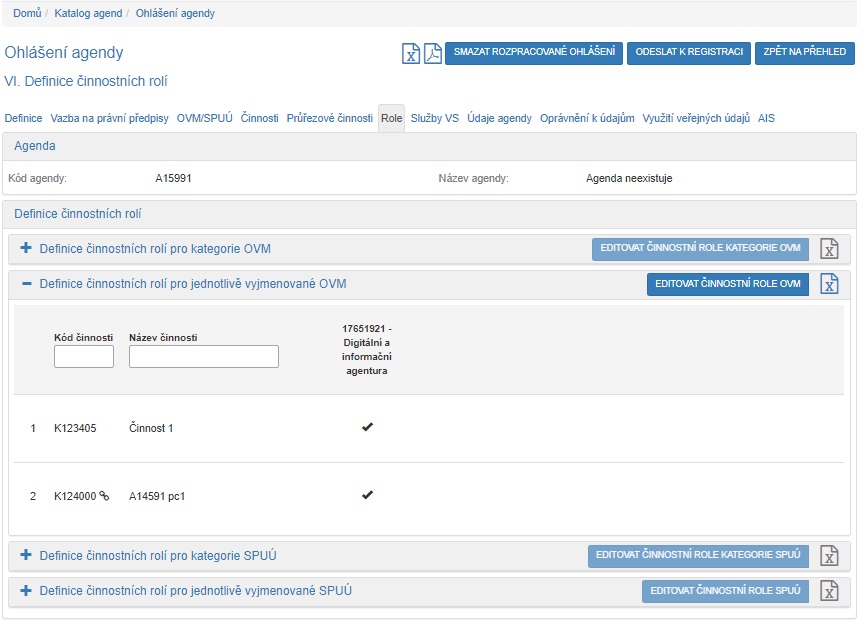Export SPUÚ category roles to Excel

829,556
